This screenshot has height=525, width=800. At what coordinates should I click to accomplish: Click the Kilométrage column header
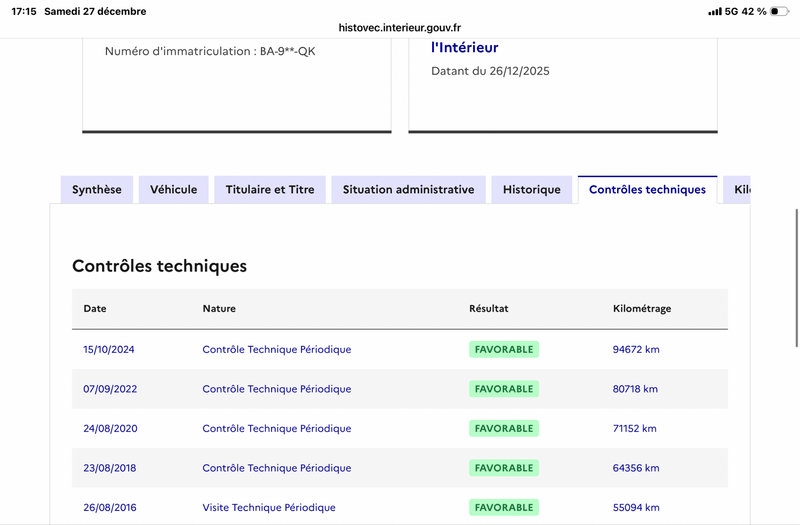click(642, 309)
